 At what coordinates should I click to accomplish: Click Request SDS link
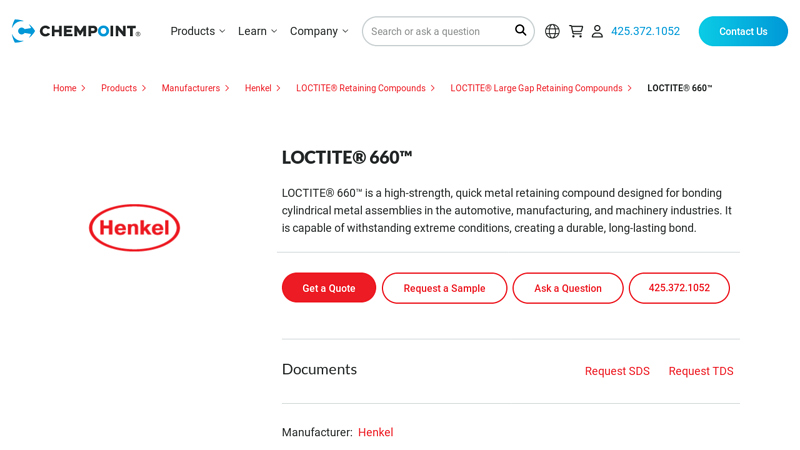coord(617,371)
